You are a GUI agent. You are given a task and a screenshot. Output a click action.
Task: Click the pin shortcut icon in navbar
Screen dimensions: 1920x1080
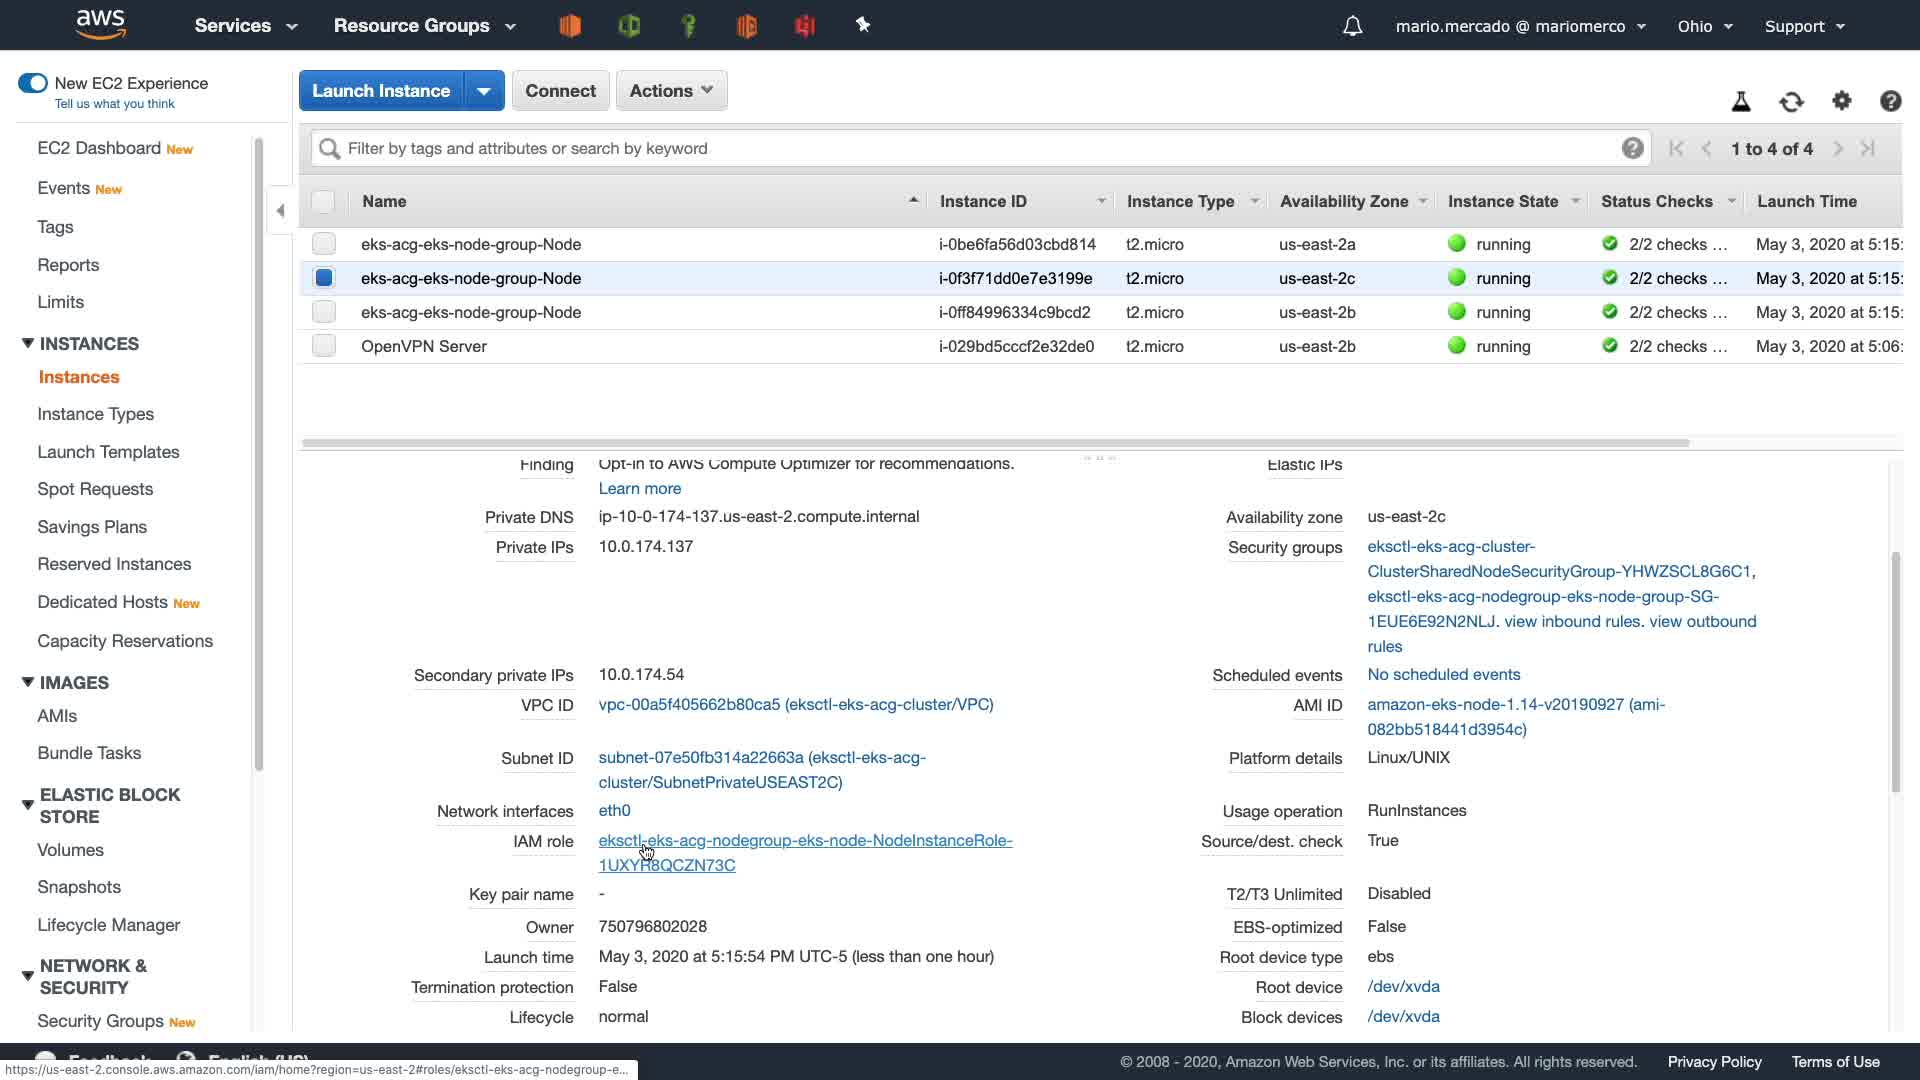click(863, 25)
